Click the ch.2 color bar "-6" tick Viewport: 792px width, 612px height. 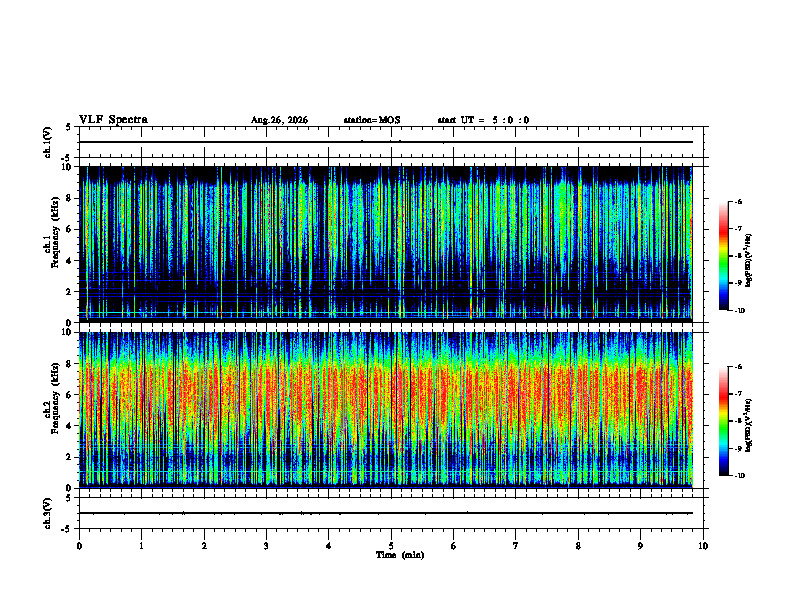tap(738, 367)
